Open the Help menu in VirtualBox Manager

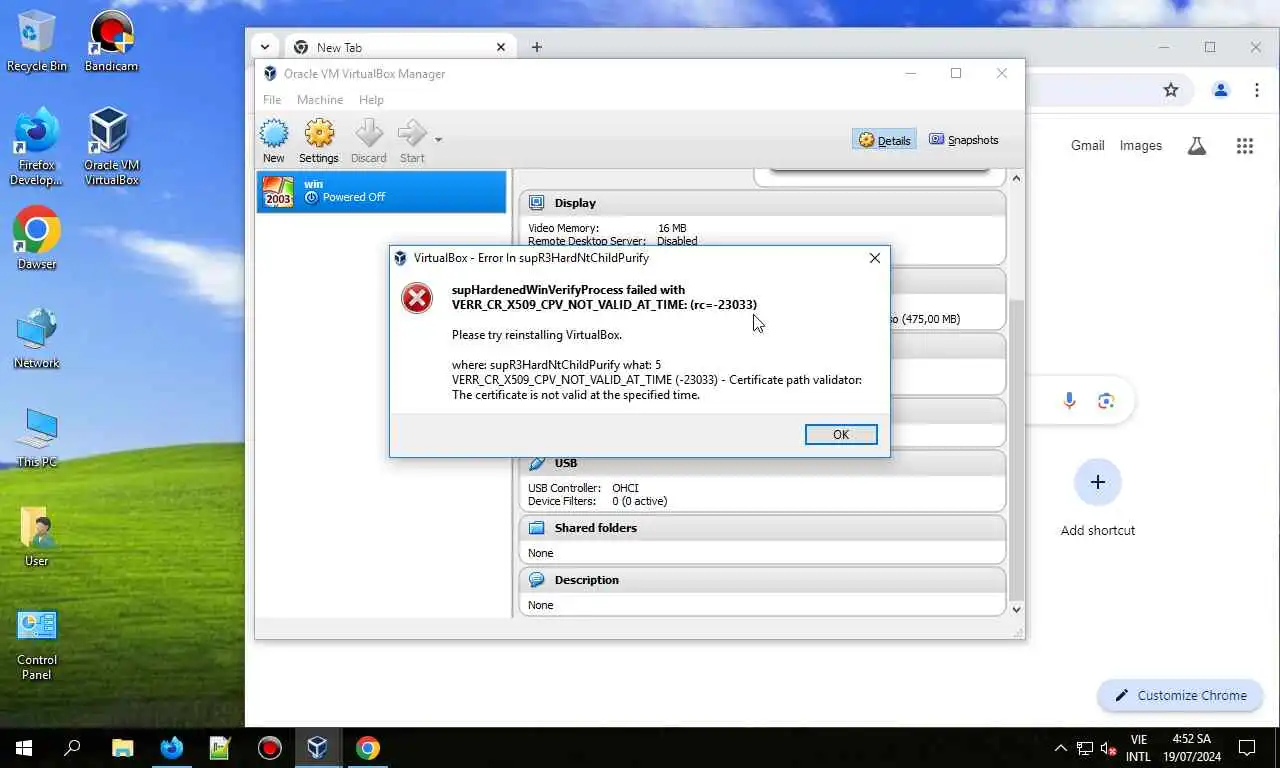[x=371, y=100]
